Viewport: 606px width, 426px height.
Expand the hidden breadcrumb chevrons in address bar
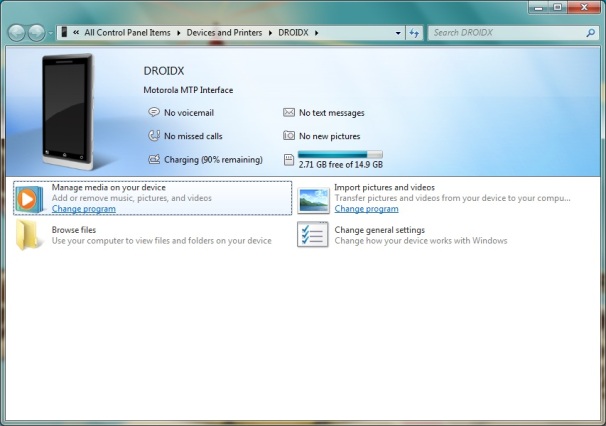click(76, 33)
